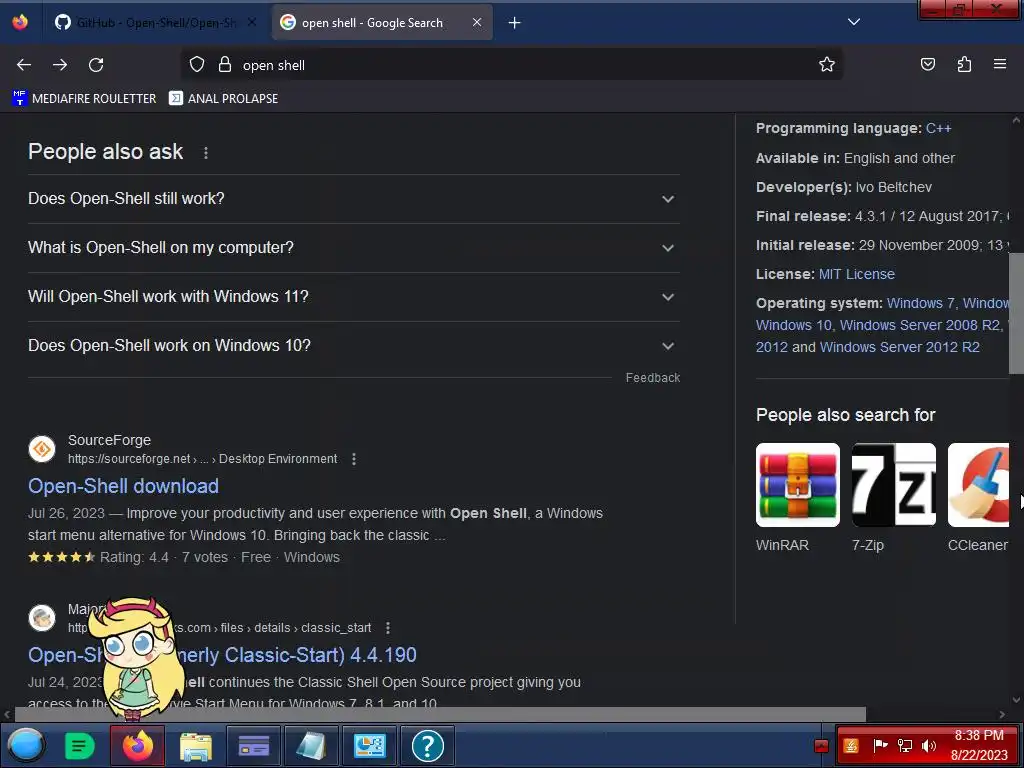Screen dimensions: 1024x768
Task: Reload the page with the refresh icon
Action: click(96, 65)
